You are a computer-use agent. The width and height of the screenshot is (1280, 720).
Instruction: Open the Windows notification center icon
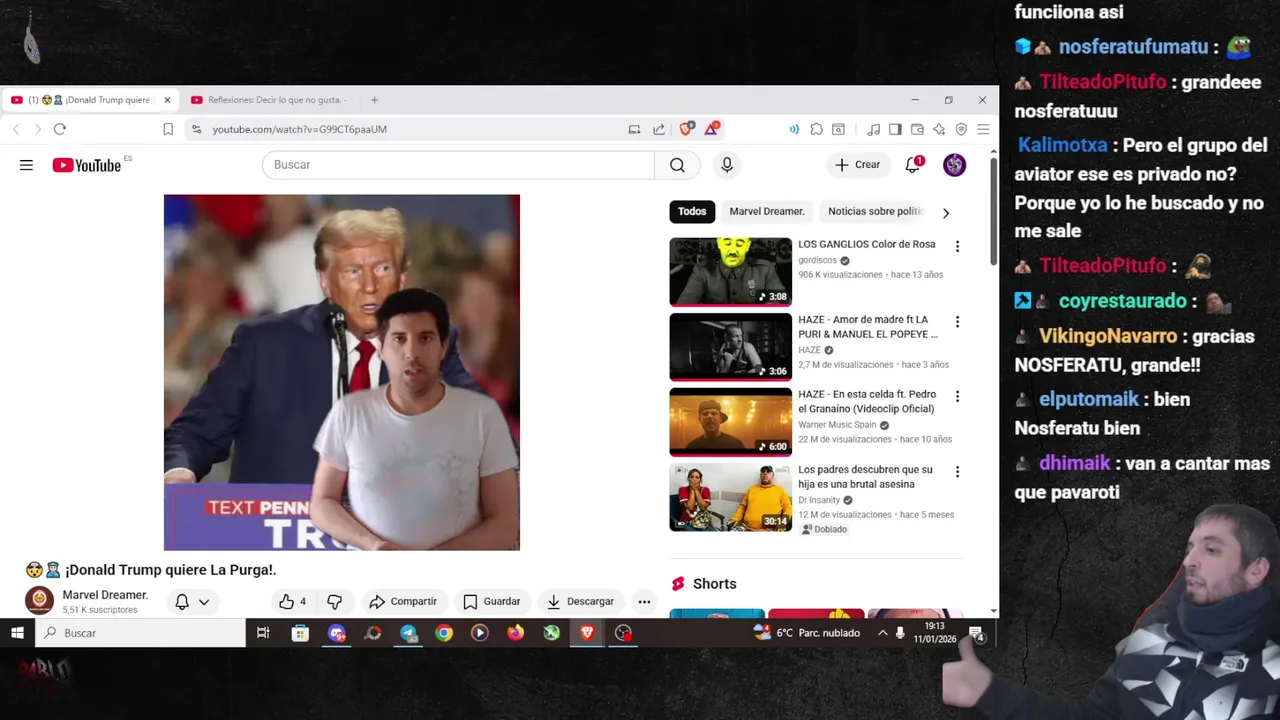point(976,633)
